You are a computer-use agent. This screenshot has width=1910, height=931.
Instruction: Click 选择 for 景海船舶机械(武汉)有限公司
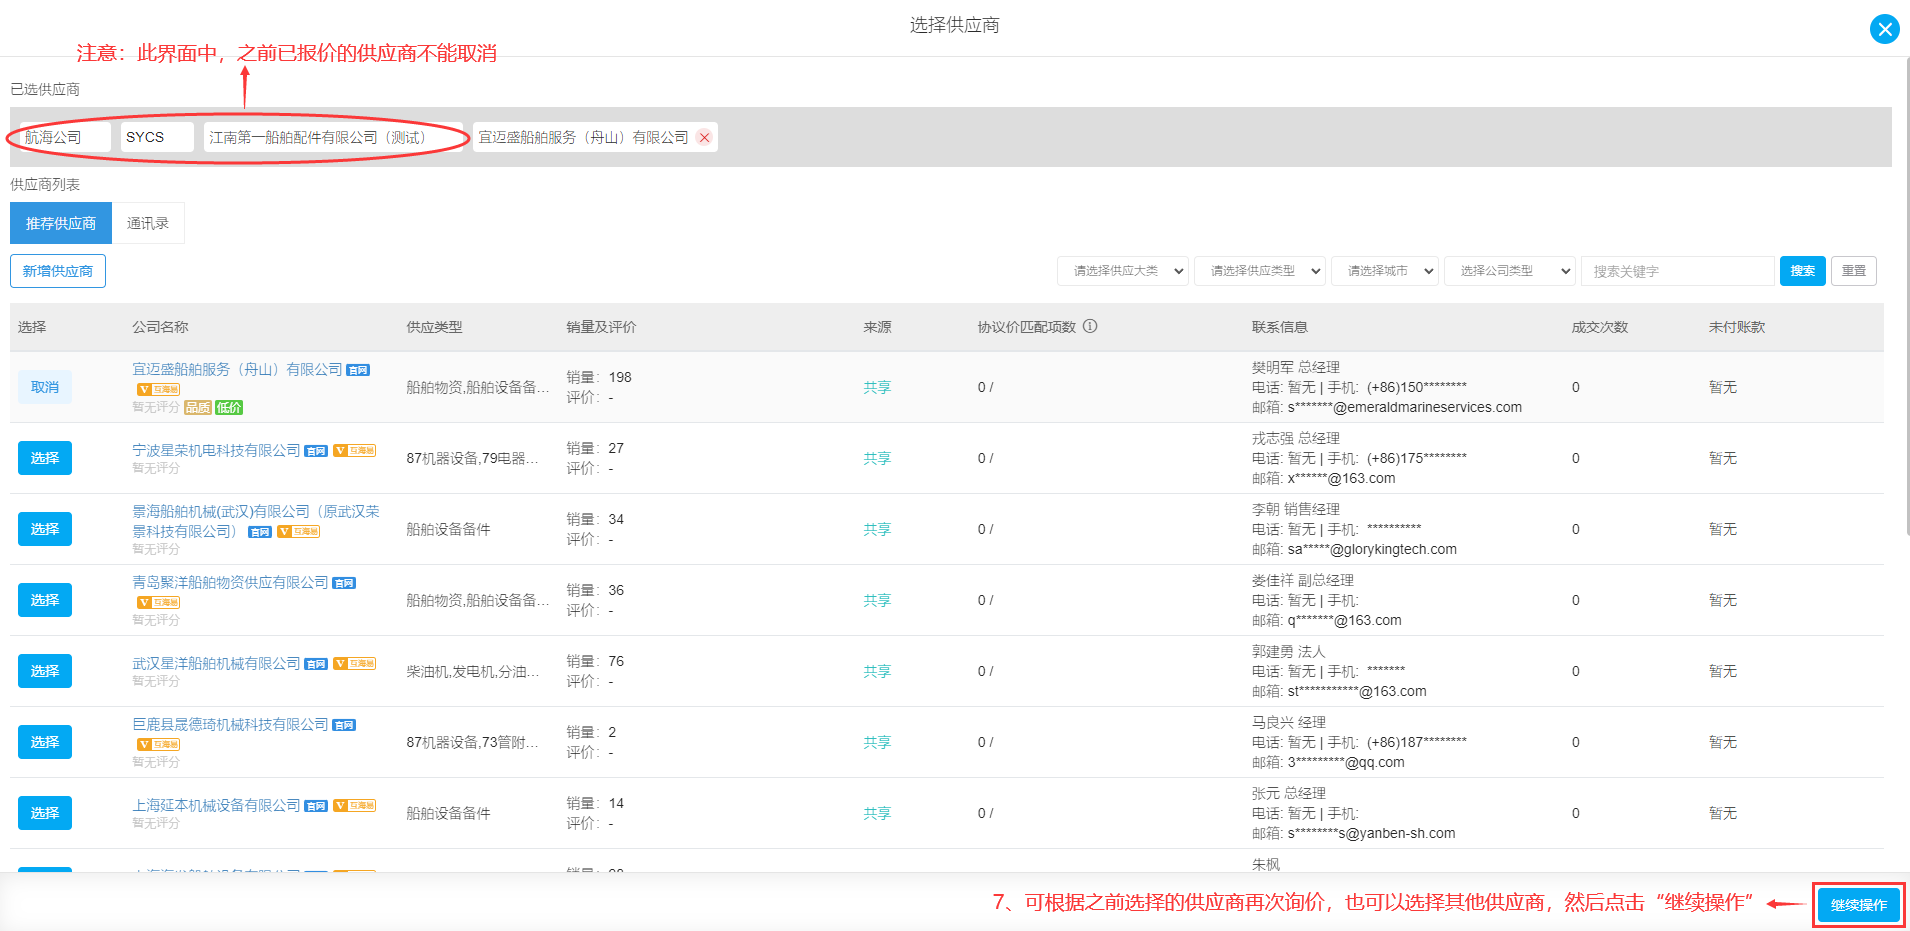pos(45,529)
